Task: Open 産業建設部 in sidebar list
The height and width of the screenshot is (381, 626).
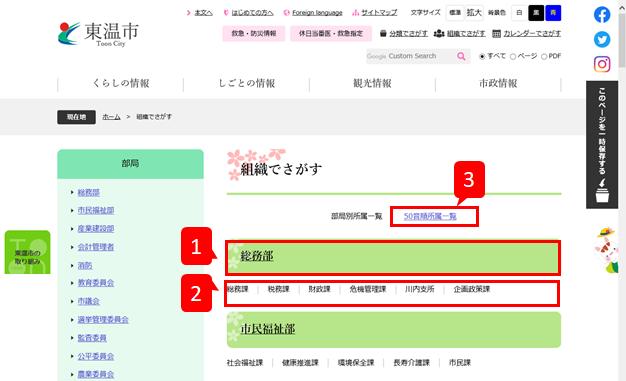Action: [96, 229]
